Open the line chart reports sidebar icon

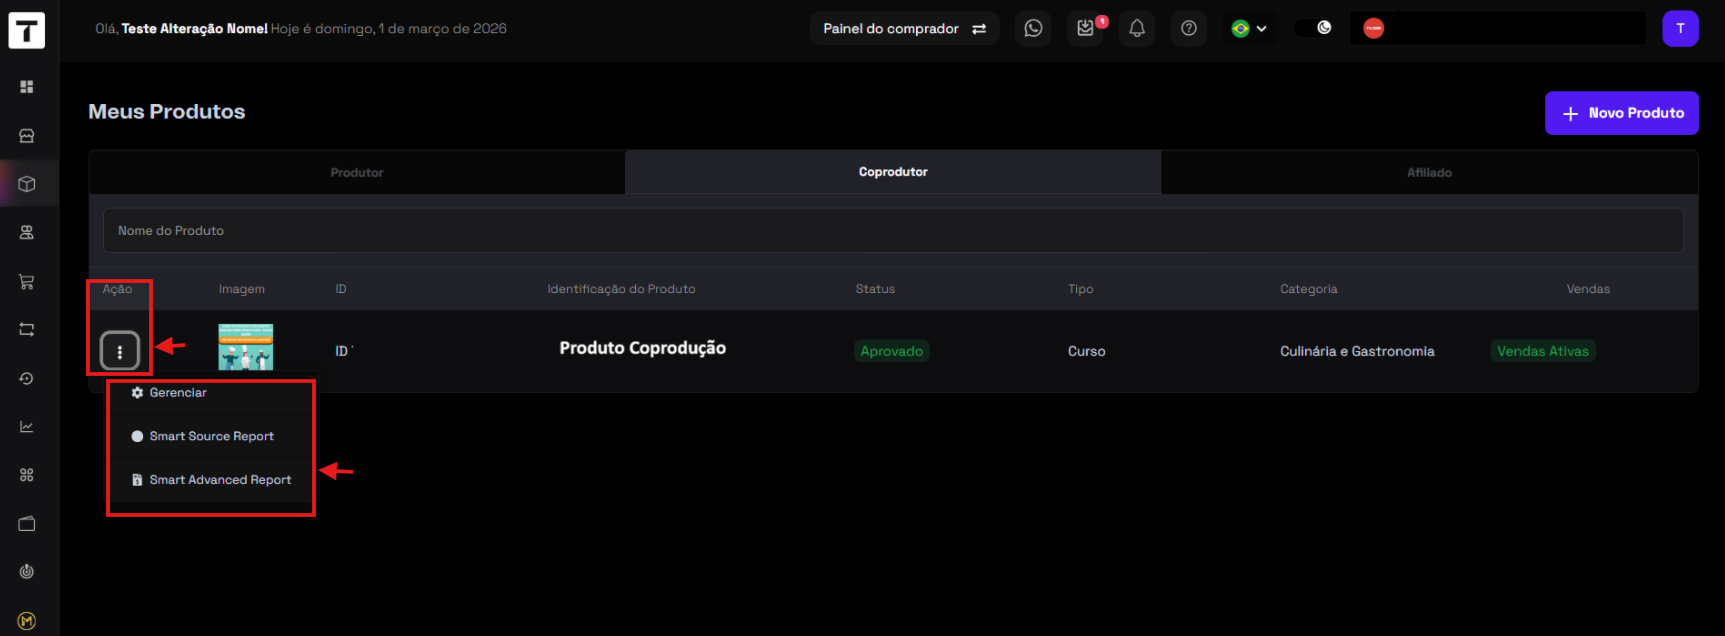[27, 427]
